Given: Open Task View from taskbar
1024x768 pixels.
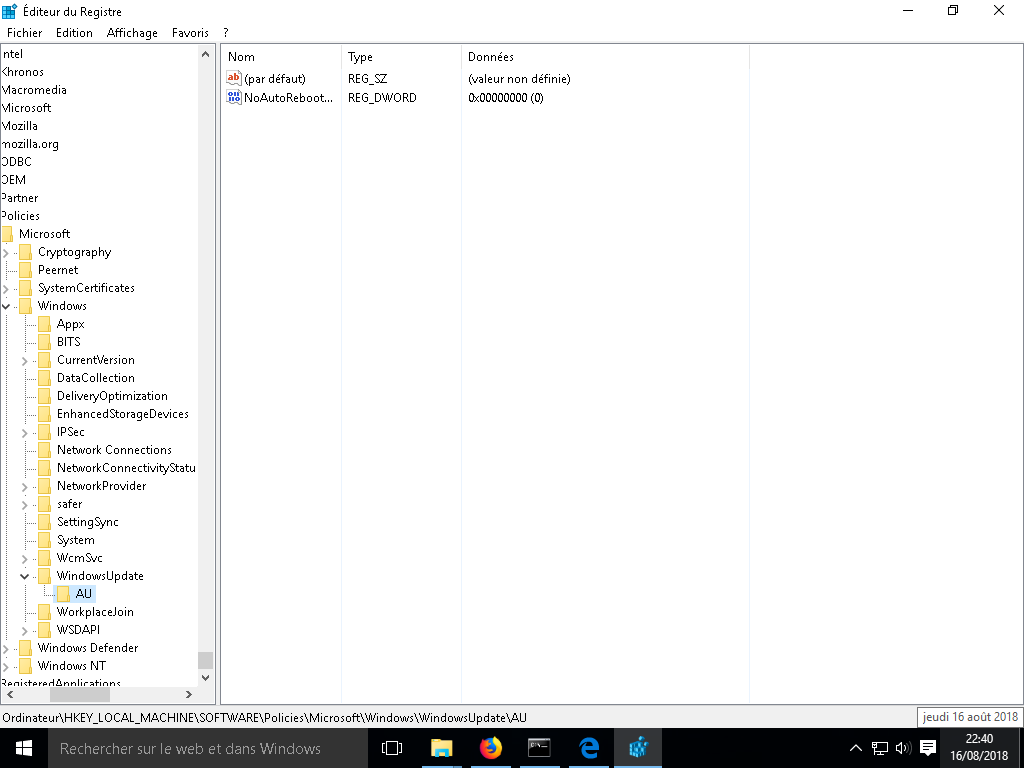Looking at the screenshot, I should (392, 748).
